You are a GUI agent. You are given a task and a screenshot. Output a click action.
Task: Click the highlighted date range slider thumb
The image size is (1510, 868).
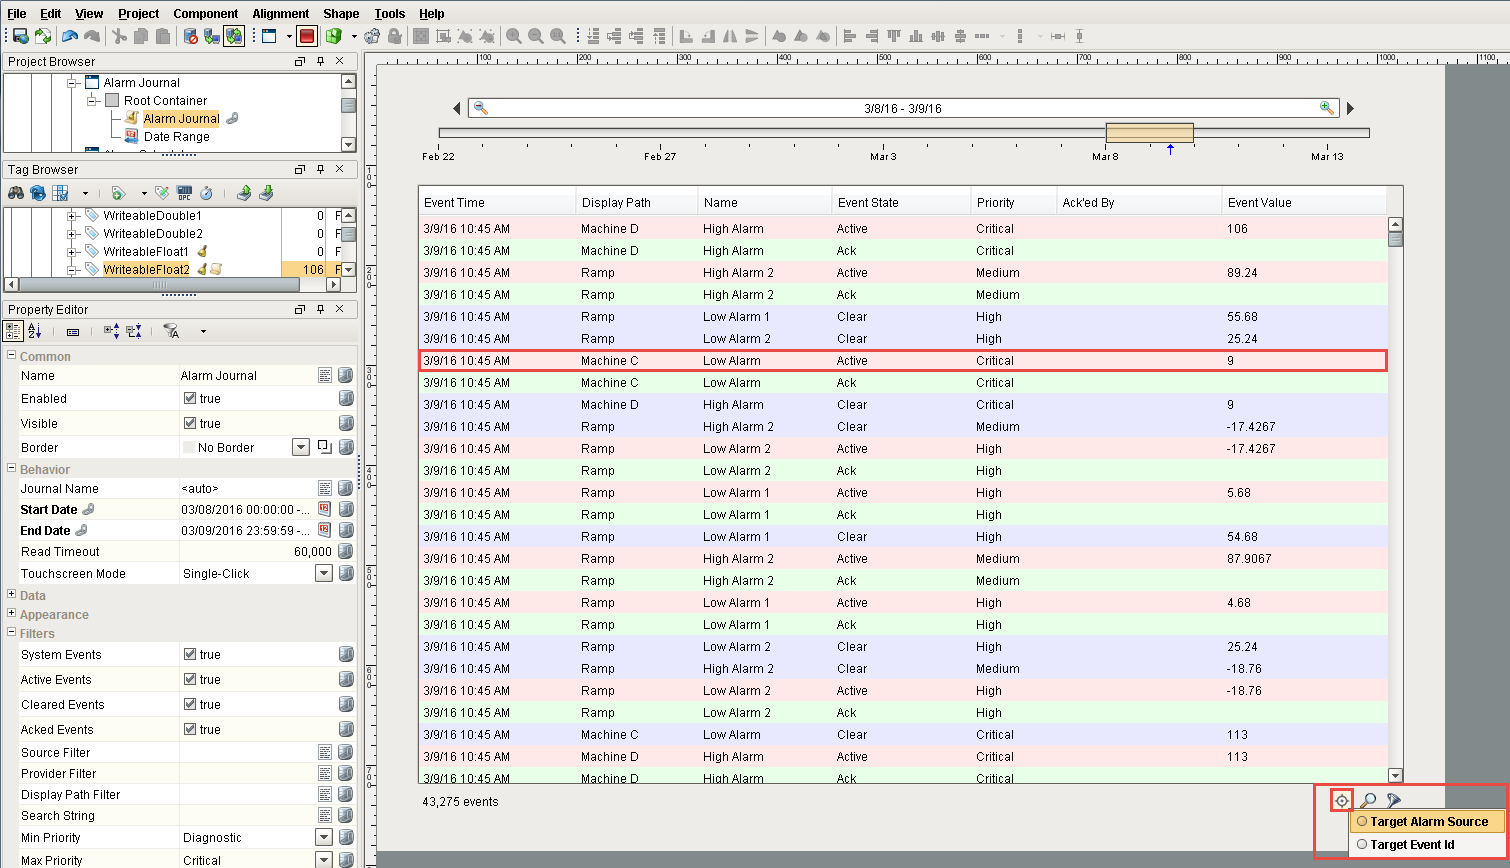pos(1149,133)
